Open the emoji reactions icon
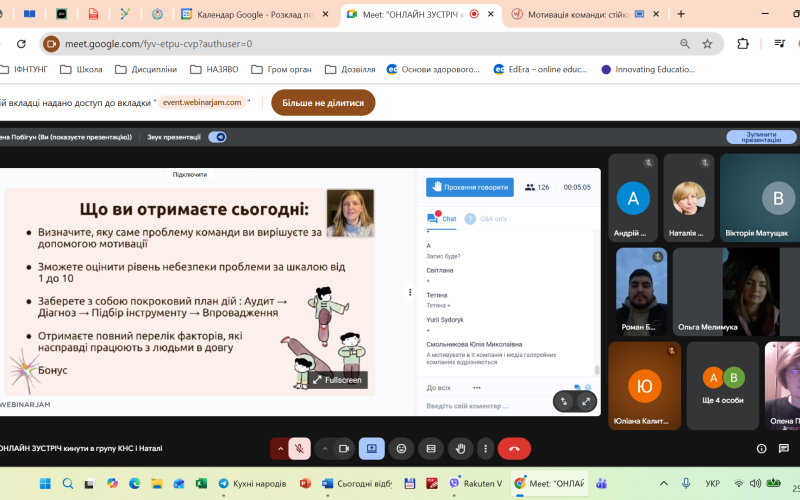This screenshot has width=800, height=500. (x=401, y=449)
